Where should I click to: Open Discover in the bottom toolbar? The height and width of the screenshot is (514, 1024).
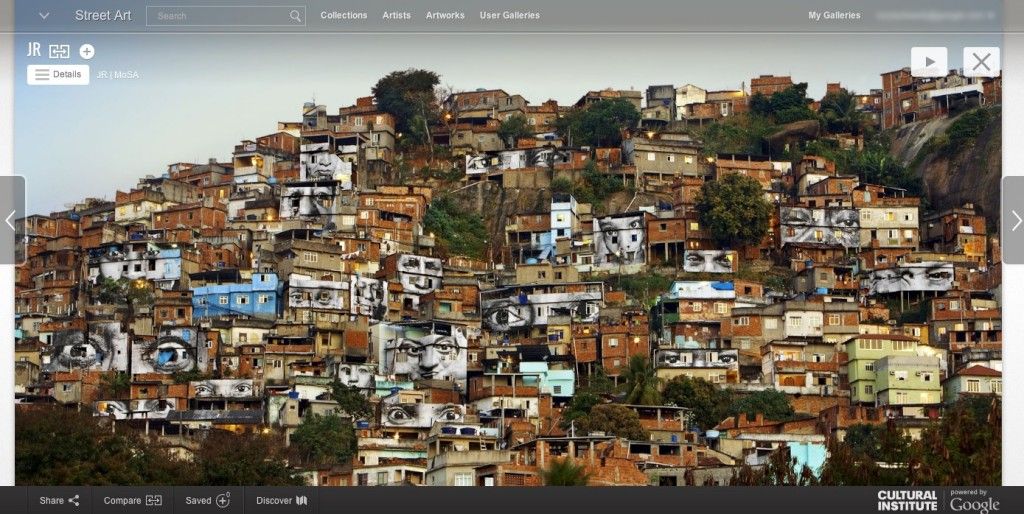(281, 500)
